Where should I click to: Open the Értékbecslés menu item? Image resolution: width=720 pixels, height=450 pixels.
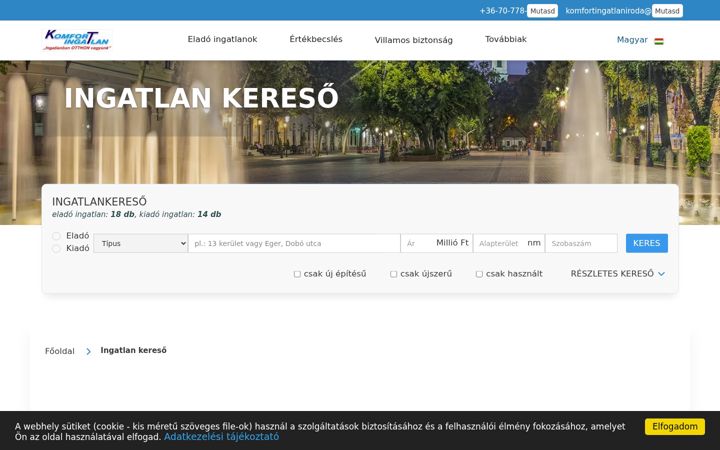[x=316, y=39]
